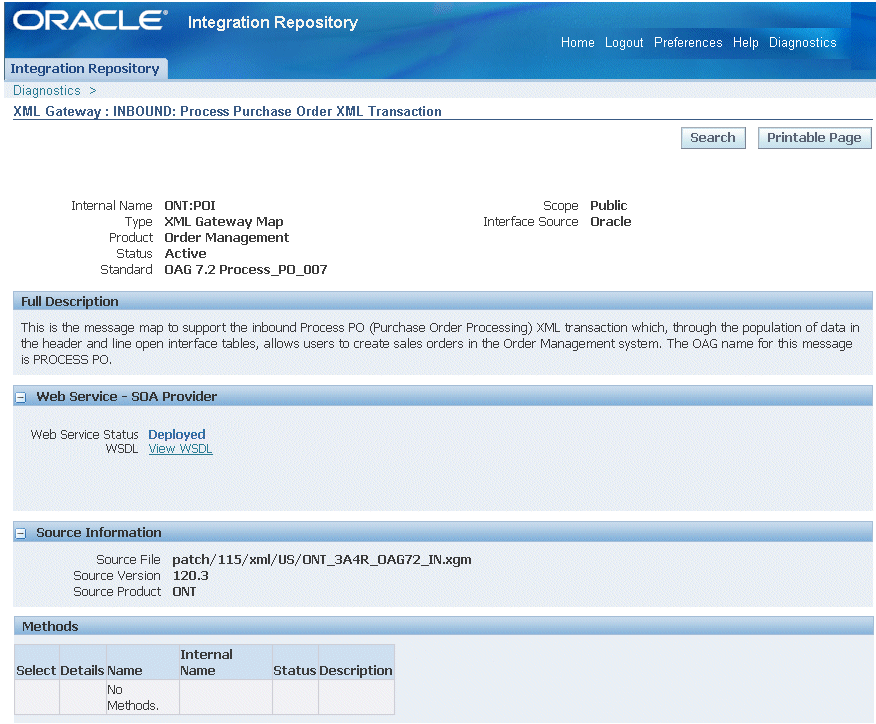Click the Public scope value
The width and height of the screenshot is (876, 724).
[x=608, y=206]
